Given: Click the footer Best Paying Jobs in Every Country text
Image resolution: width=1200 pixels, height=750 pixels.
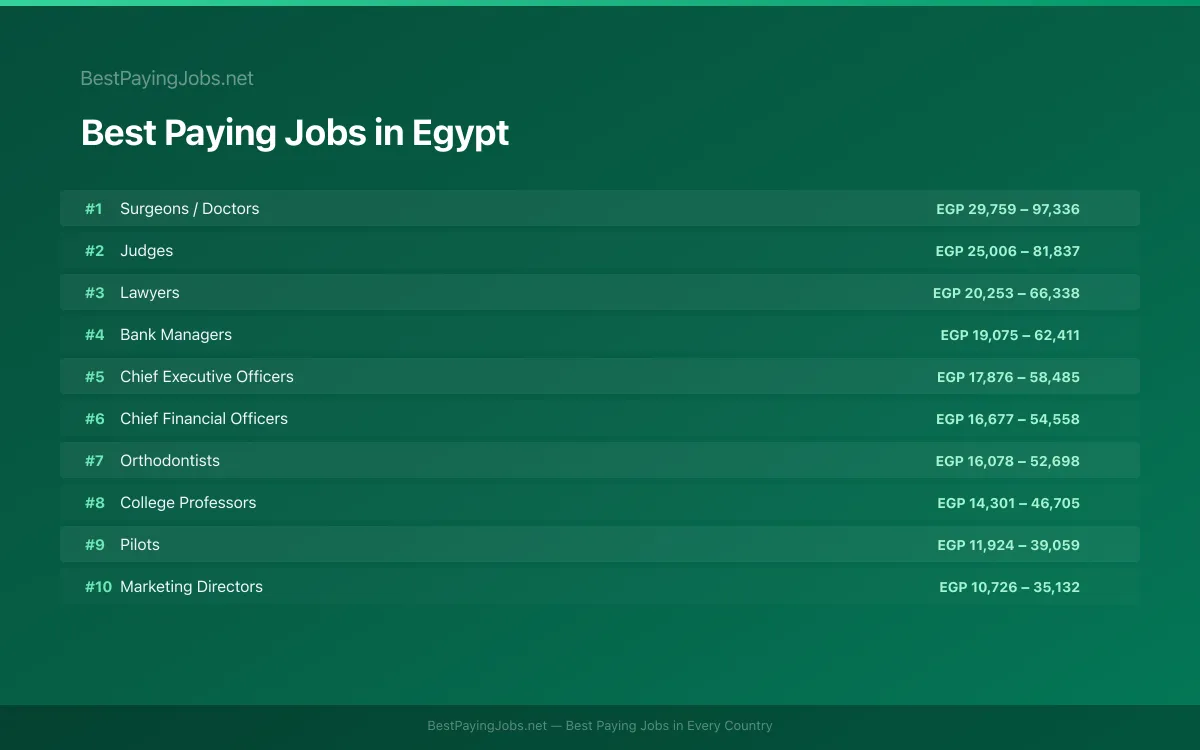Looking at the screenshot, I should coord(669,726).
